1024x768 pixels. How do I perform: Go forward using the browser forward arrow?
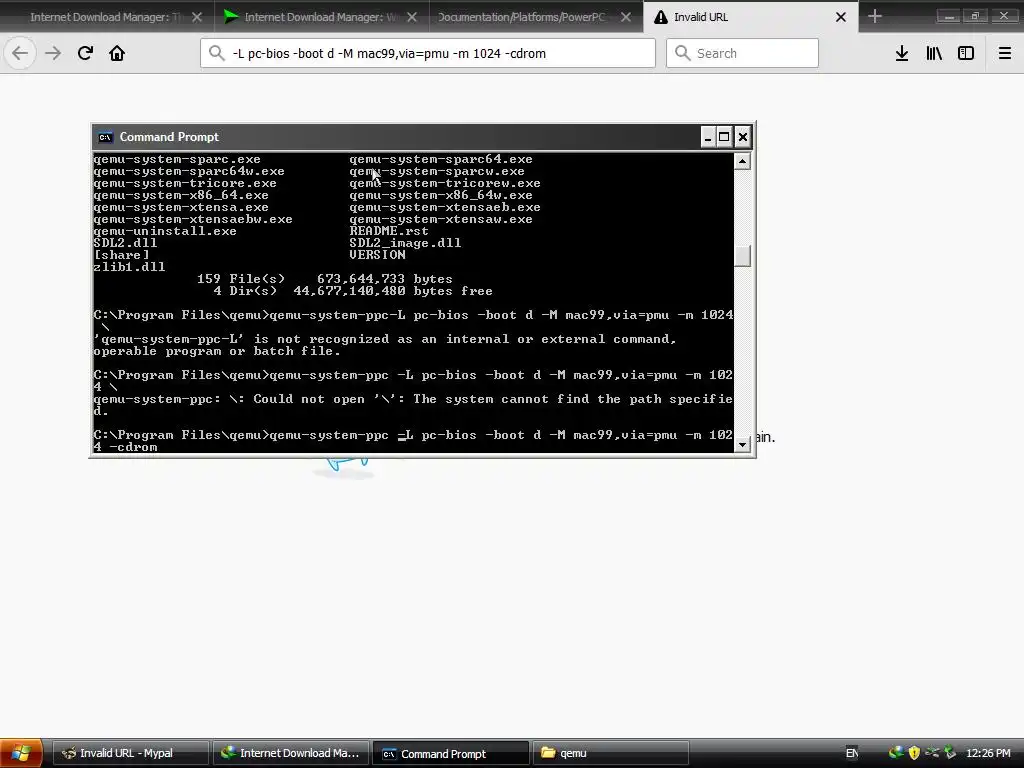click(53, 53)
